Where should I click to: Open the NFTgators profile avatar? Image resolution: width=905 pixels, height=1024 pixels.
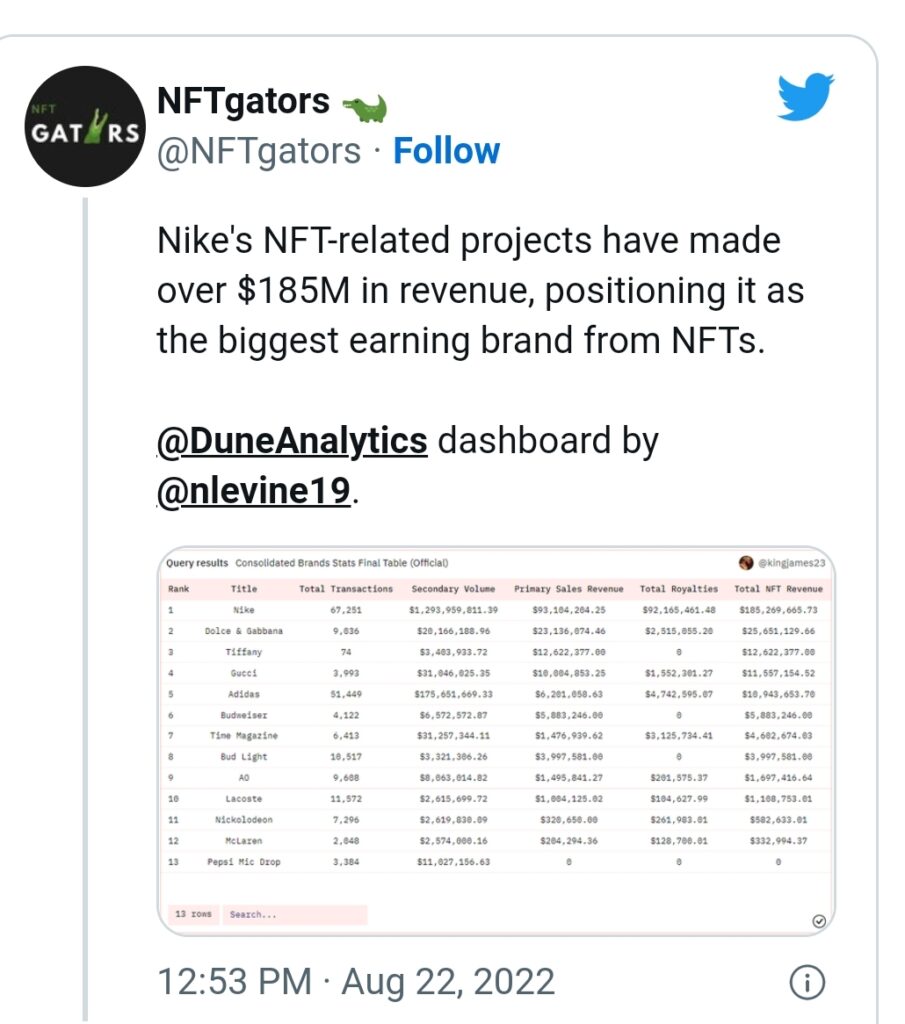coord(85,126)
